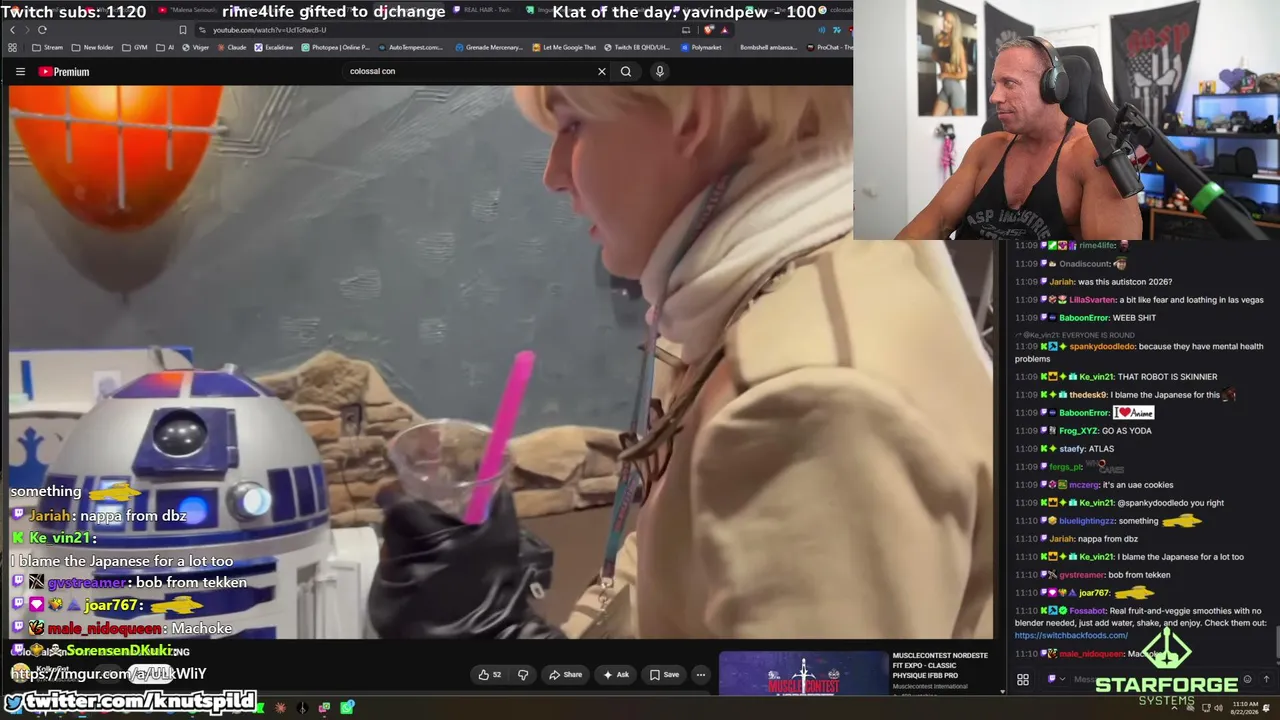Open the Photopea bookmark
This screenshot has height=720, width=1280.
[x=336, y=47]
